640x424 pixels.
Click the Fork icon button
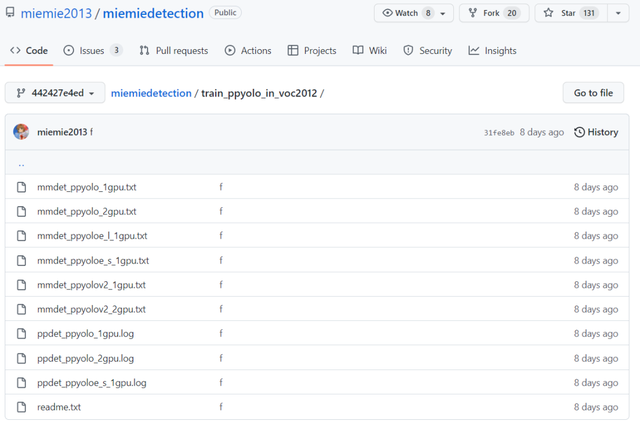(x=473, y=13)
